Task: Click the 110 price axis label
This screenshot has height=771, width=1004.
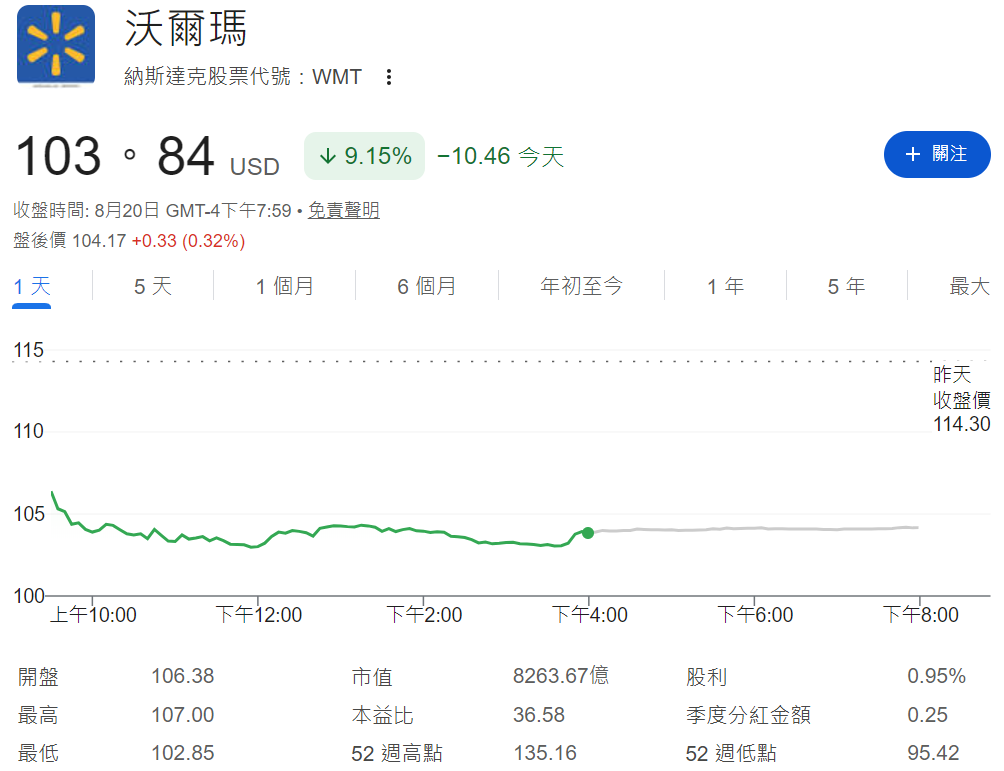Action: point(29,432)
